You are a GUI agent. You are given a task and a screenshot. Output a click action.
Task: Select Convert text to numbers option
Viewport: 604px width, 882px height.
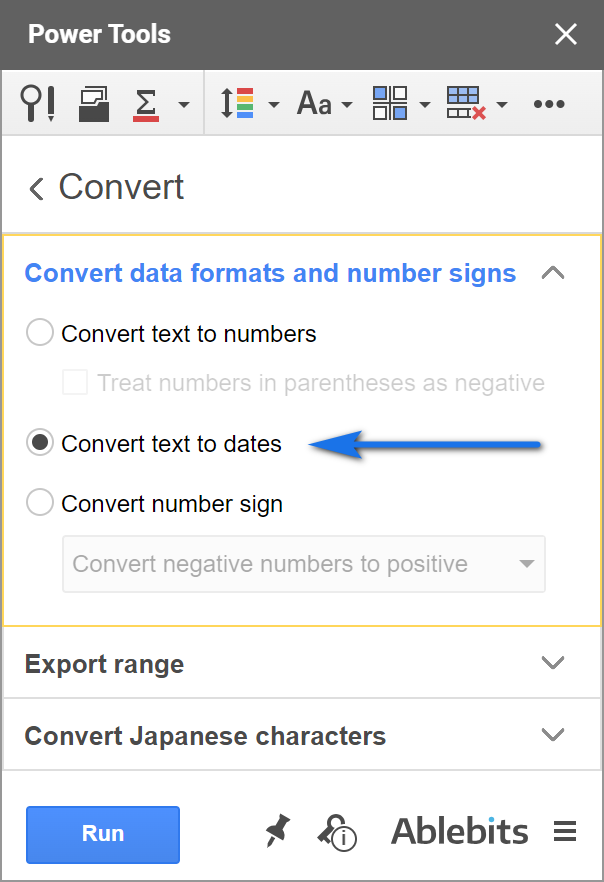pyautogui.click(x=40, y=333)
